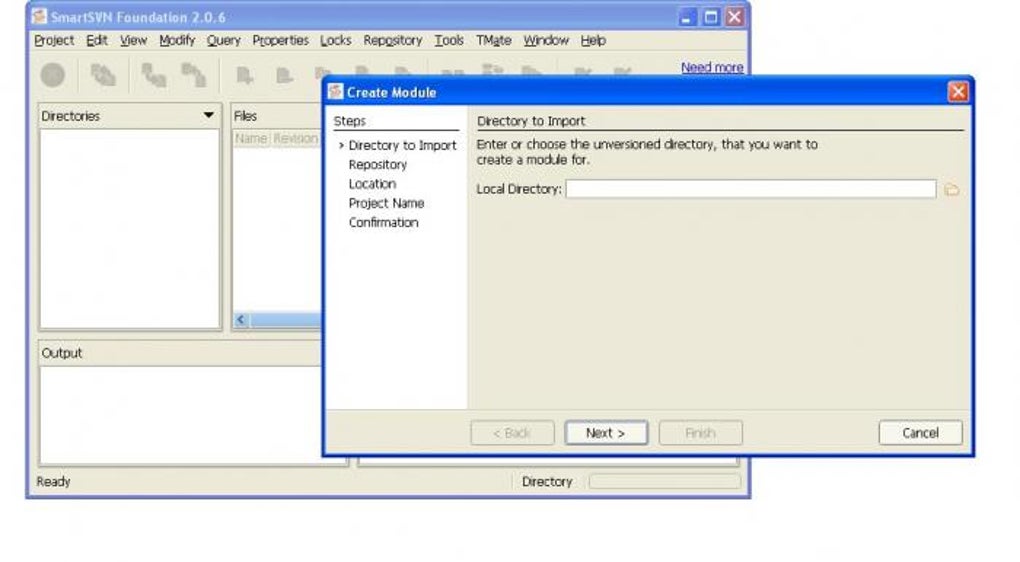Click the 'Ready' status bar text
Viewport: 1020px width, 562px height.
tap(53, 482)
